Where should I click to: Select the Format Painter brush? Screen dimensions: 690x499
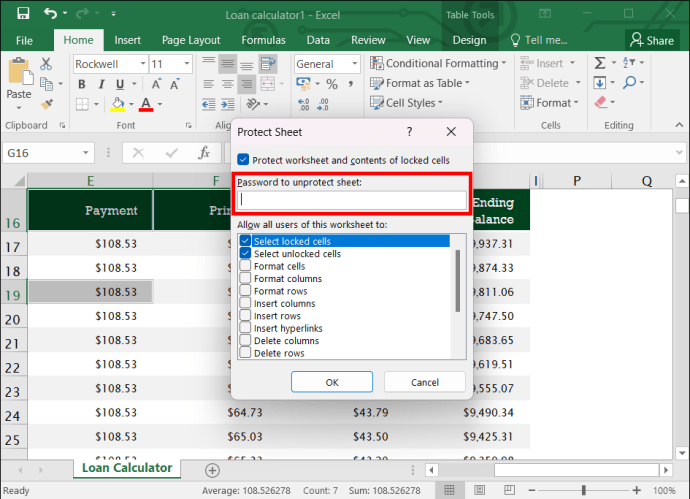[47, 104]
